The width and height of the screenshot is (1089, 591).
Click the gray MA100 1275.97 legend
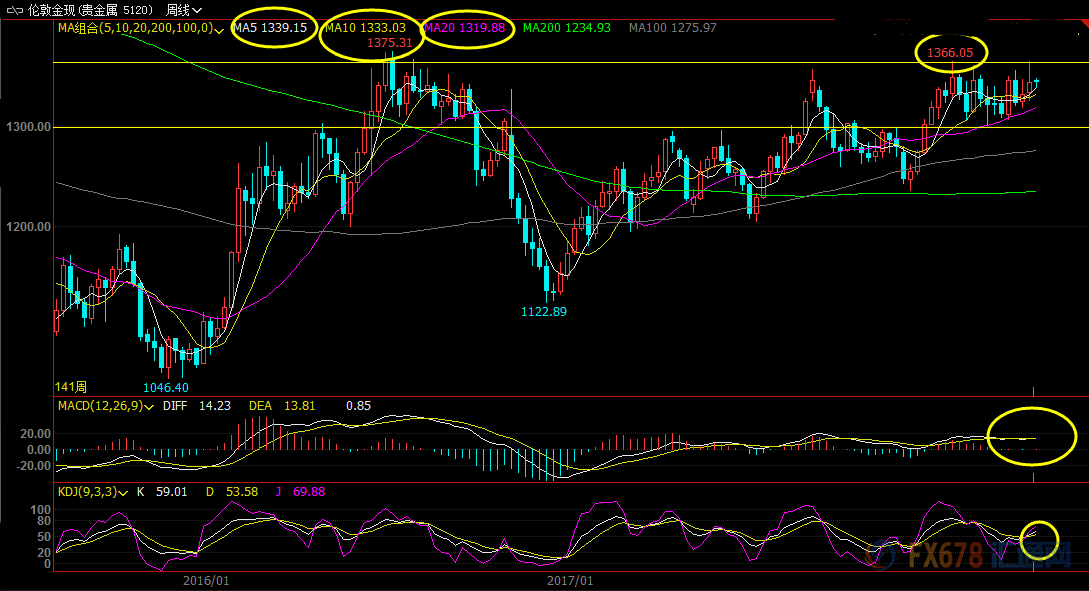click(672, 28)
